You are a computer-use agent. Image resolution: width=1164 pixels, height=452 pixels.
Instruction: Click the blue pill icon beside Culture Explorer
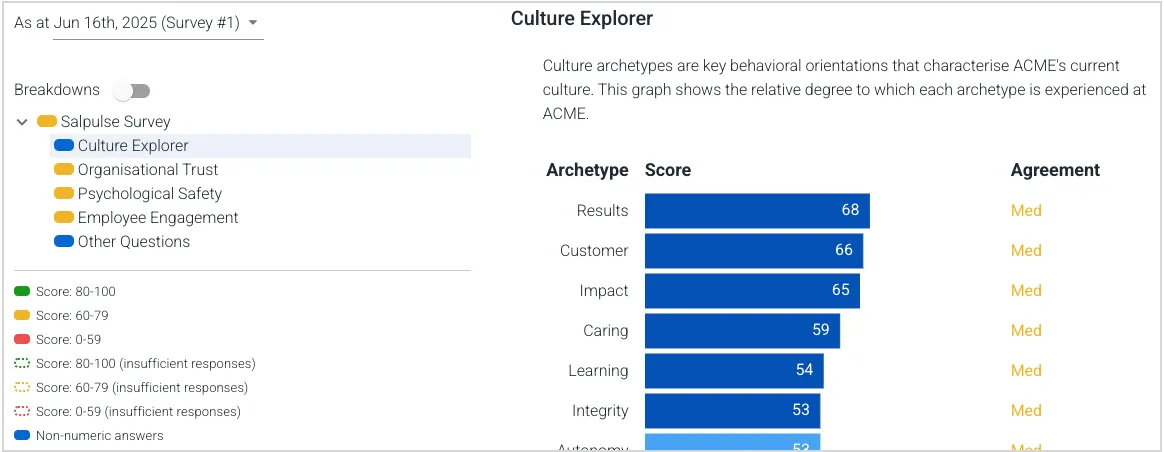tap(64, 145)
